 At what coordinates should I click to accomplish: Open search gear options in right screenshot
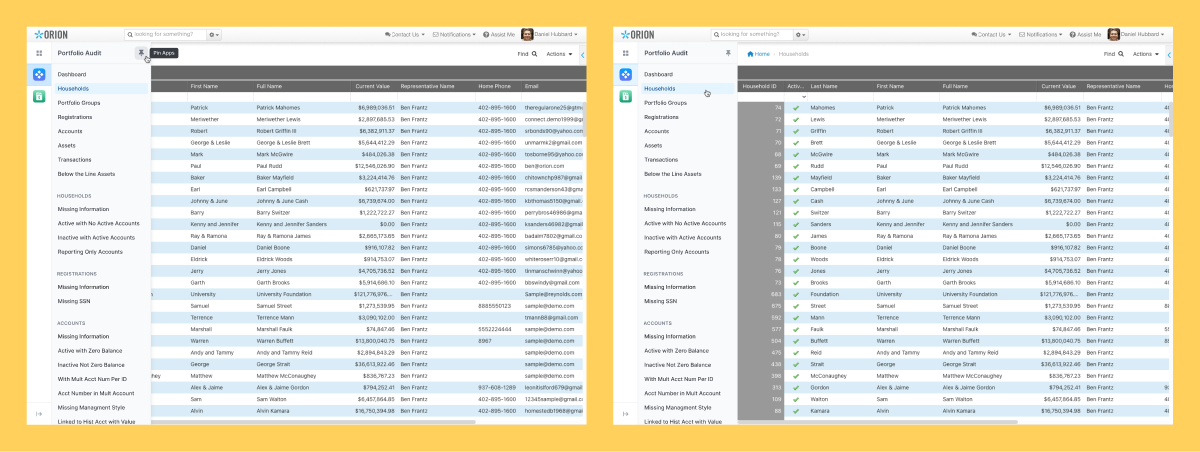click(x=801, y=34)
